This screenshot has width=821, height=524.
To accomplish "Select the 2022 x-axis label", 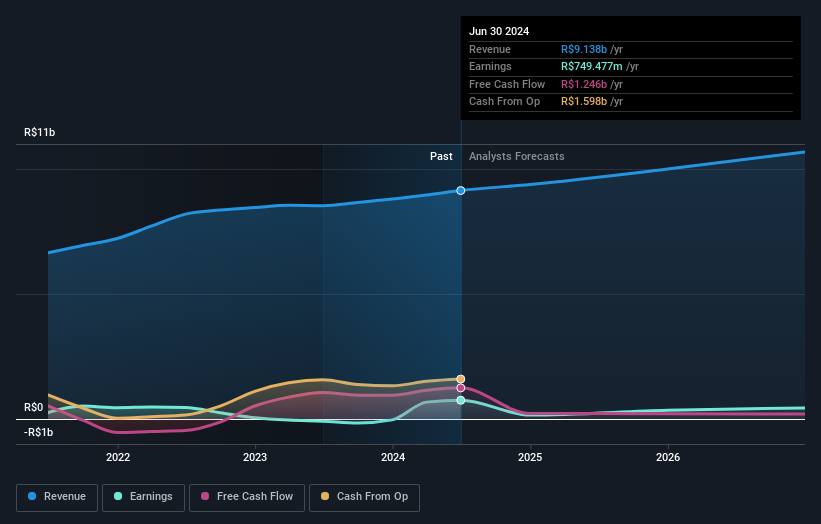I will coord(118,457).
